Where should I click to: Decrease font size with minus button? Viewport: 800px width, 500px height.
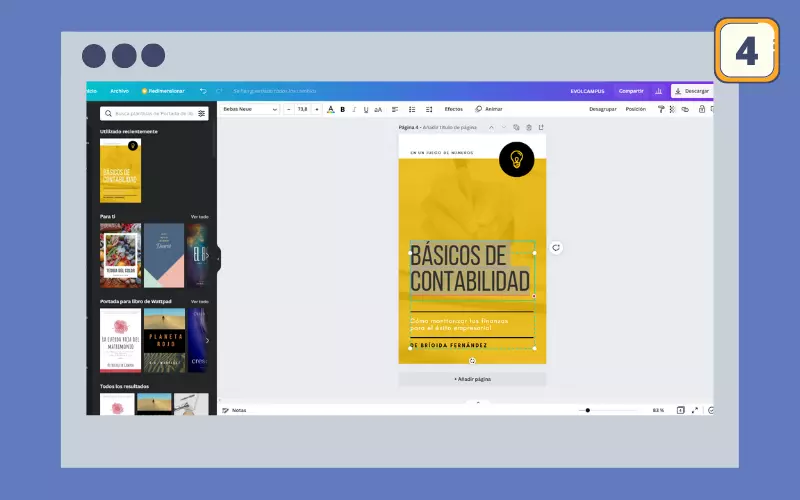[289, 109]
